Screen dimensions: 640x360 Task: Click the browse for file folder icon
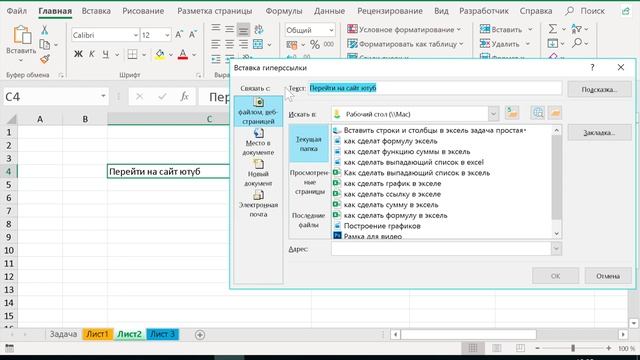[555, 113]
